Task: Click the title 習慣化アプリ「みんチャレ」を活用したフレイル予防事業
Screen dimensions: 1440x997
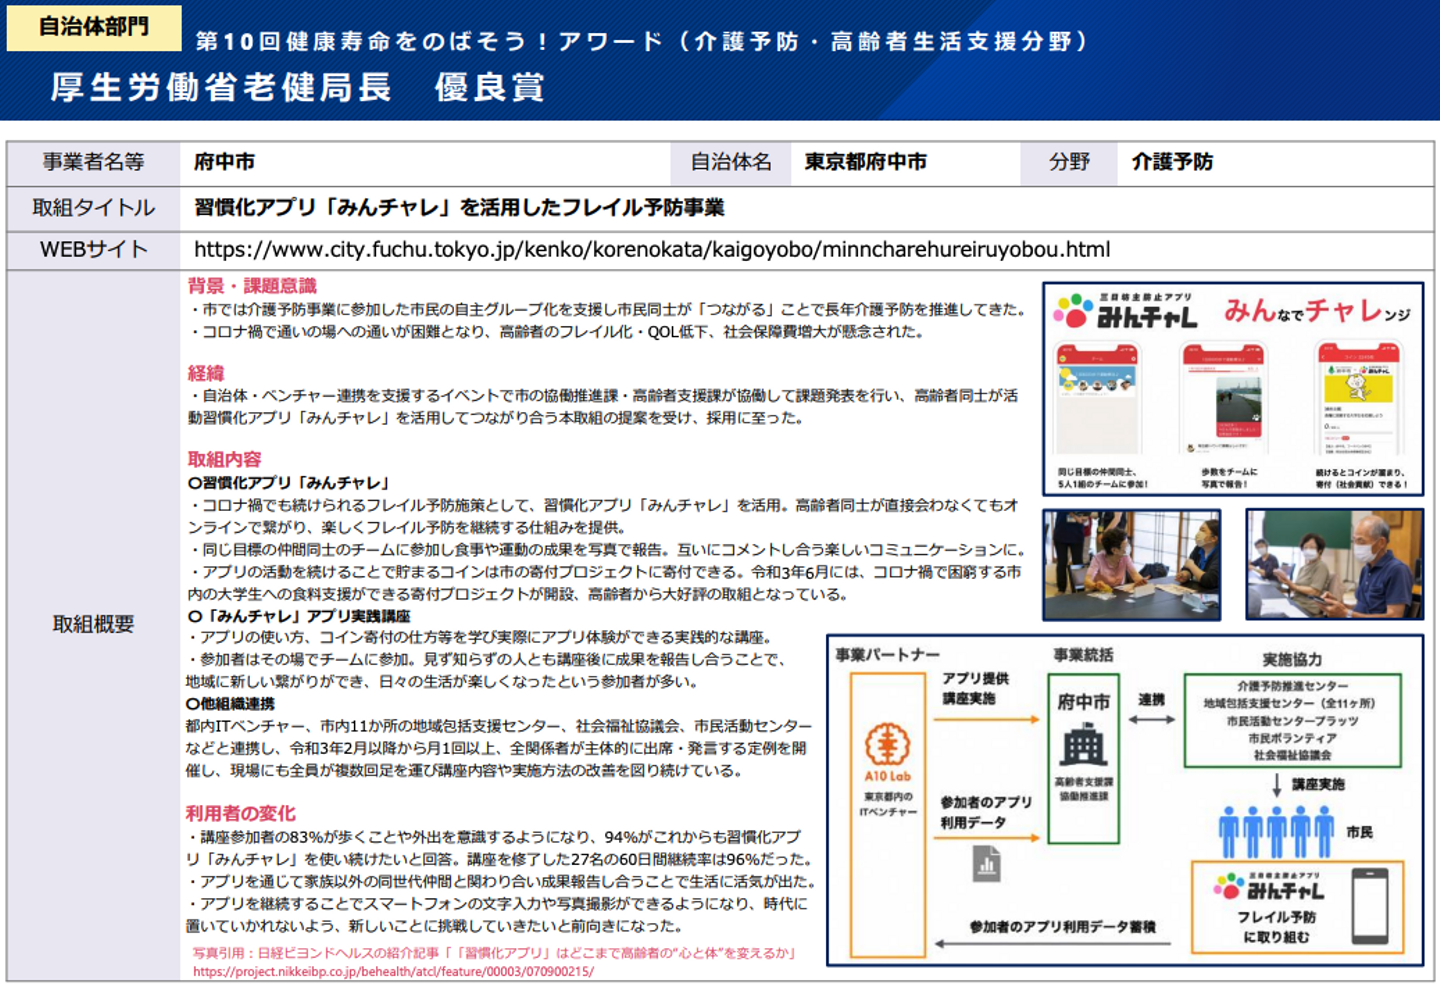Action: [459, 208]
